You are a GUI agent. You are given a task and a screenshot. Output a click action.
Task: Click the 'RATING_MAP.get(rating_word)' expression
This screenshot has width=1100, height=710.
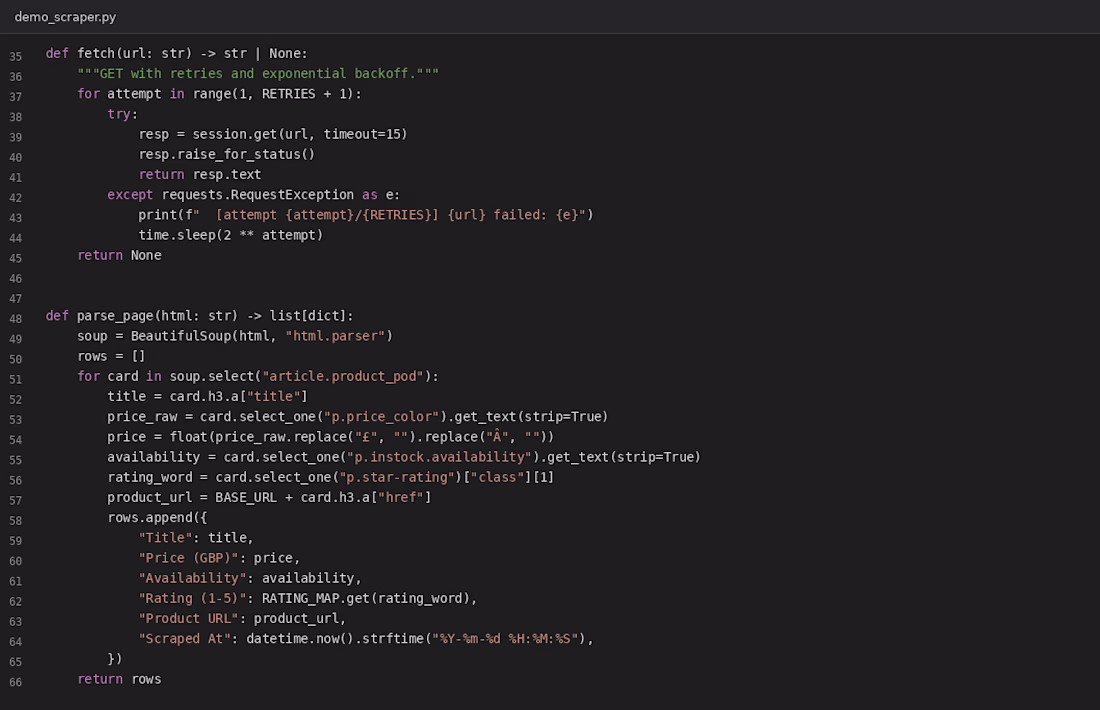coord(365,599)
